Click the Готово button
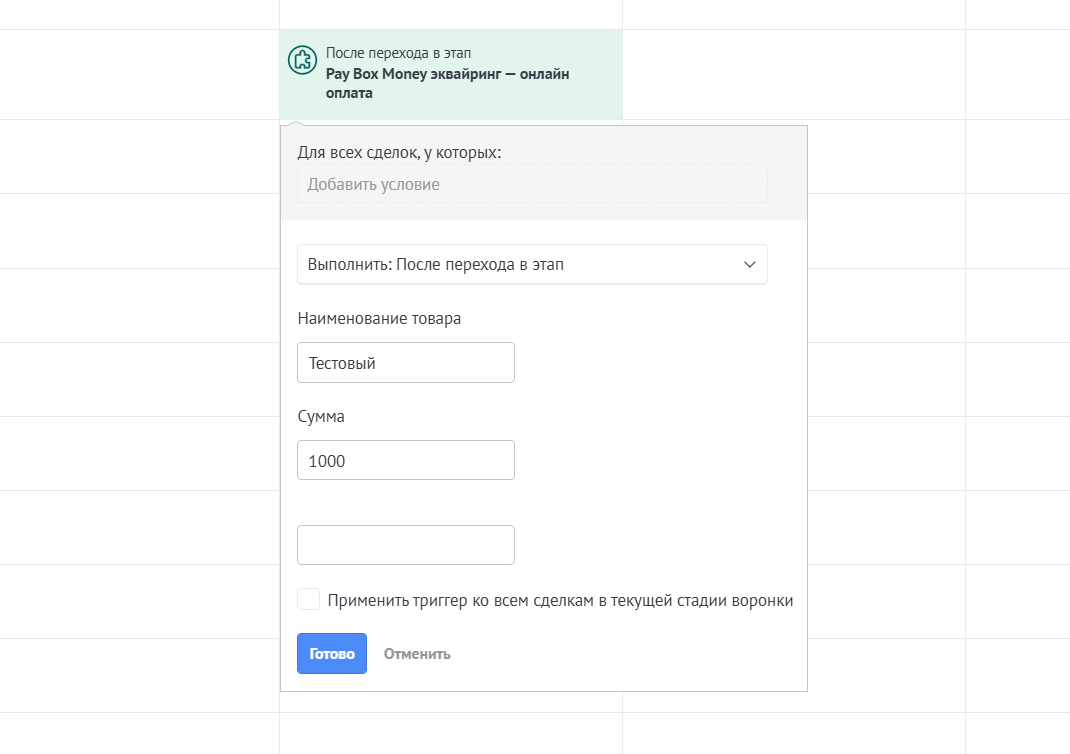Image resolution: width=1070 pixels, height=754 pixels. click(332, 654)
